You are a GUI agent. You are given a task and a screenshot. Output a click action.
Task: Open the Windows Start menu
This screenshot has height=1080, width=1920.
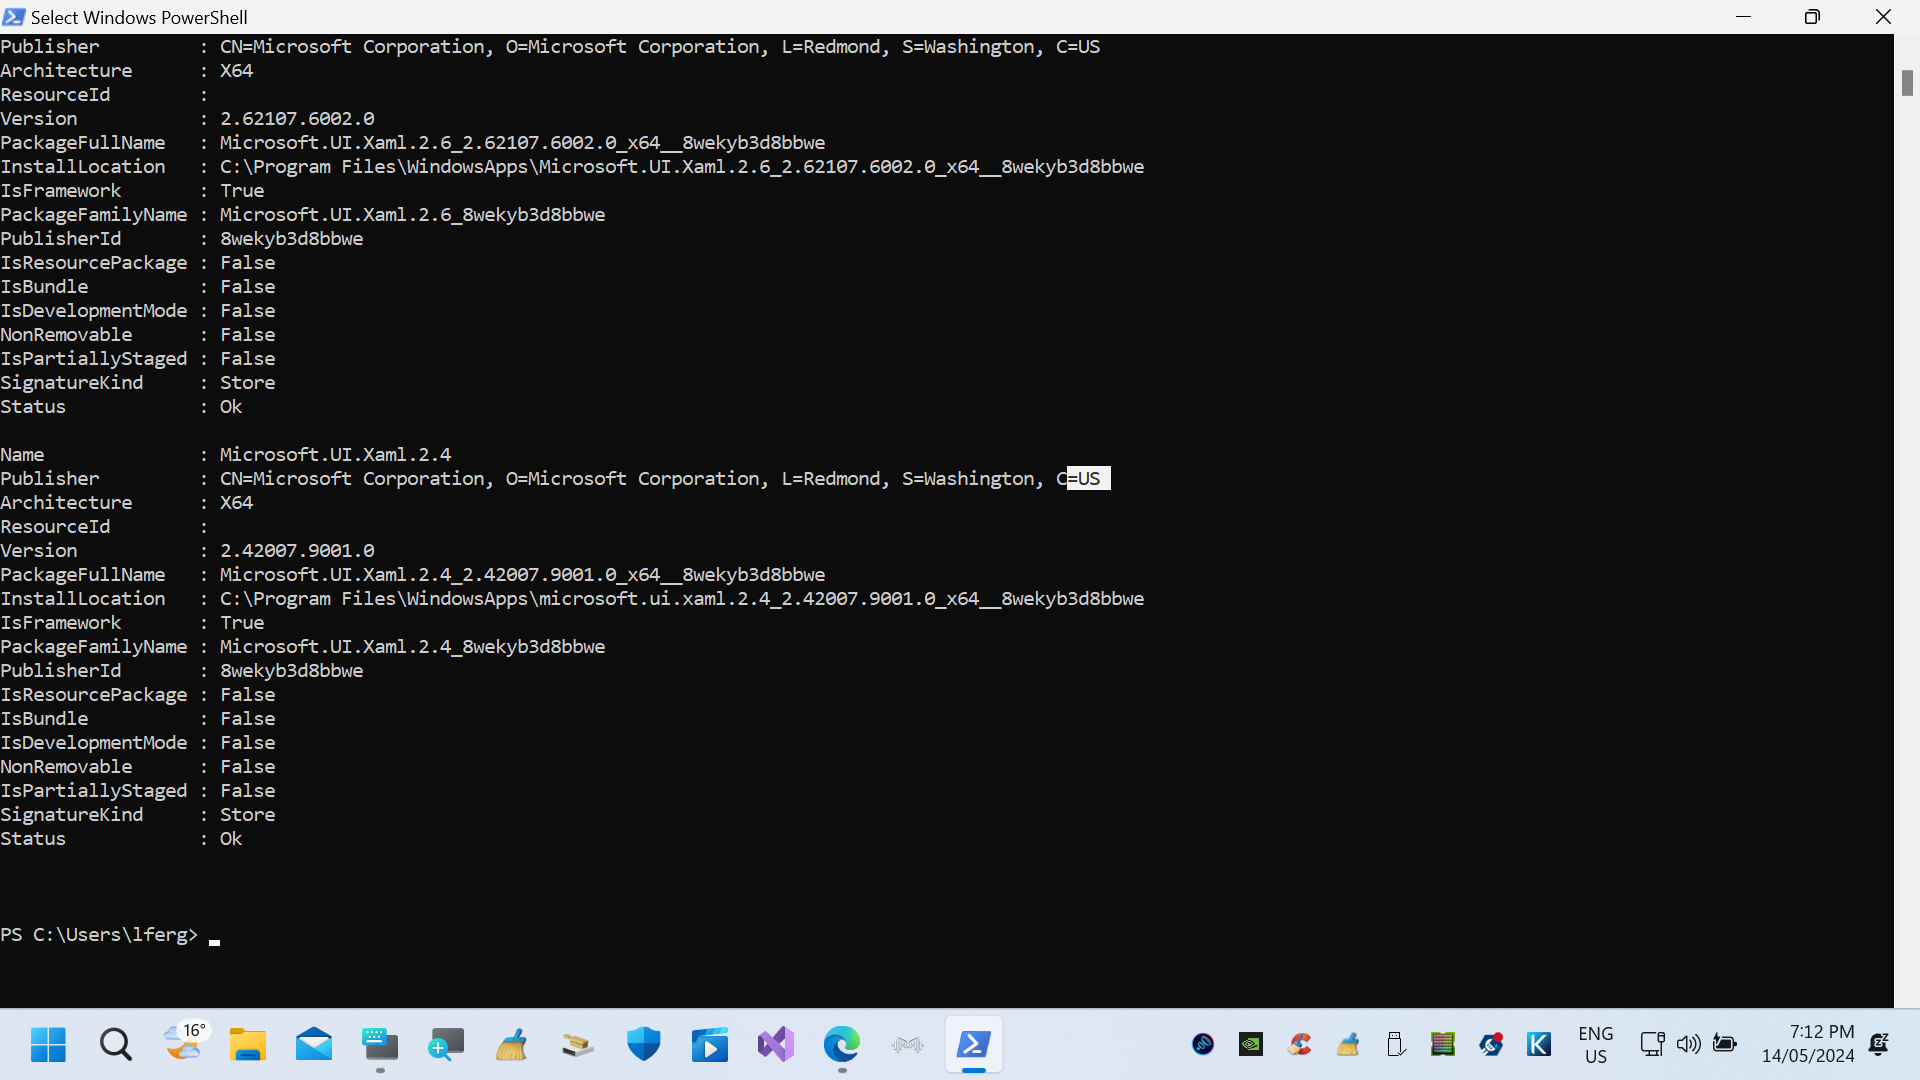48,1045
